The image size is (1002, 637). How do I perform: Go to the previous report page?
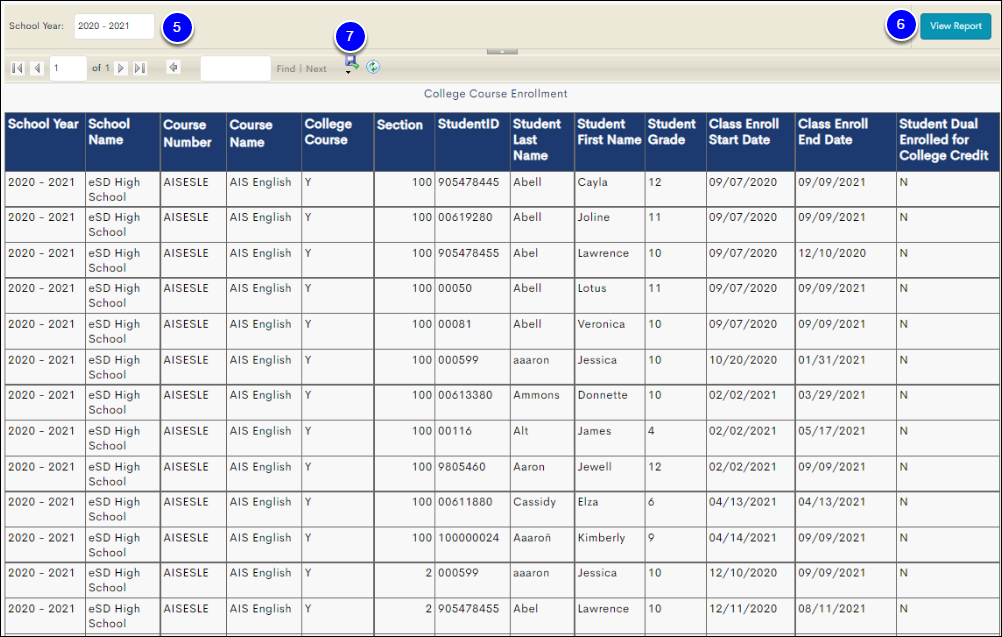[38, 68]
